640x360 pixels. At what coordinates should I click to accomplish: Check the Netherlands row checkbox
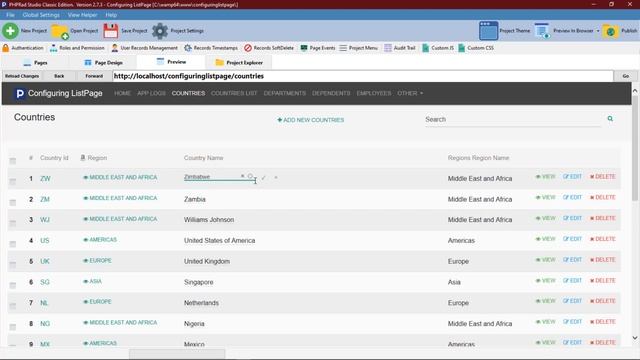click(13, 306)
